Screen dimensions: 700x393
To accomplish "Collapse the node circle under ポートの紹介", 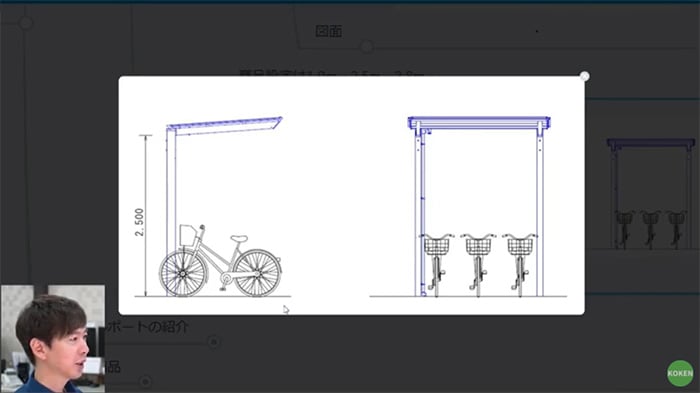I will pyautogui.click(x=213, y=342).
